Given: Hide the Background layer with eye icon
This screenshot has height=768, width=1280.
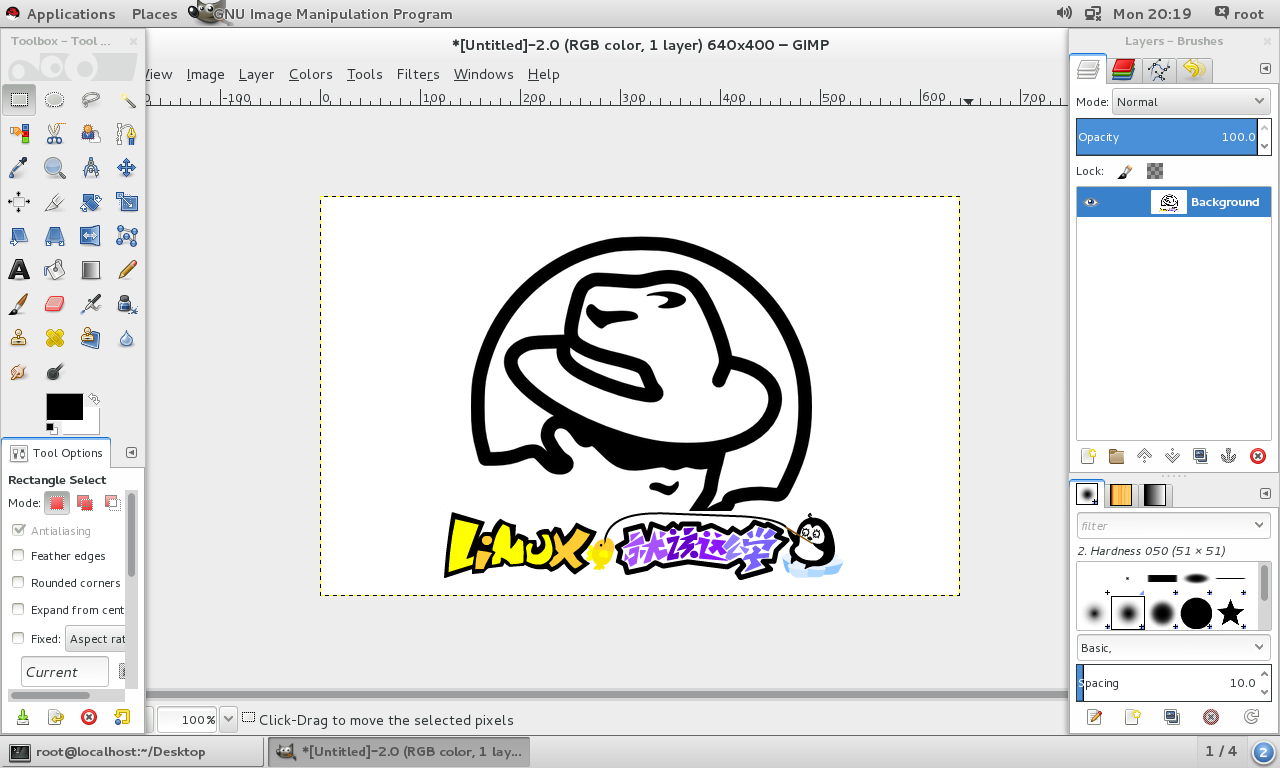Looking at the screenshot, I should pyautogui.click(x=1091, y=202).
